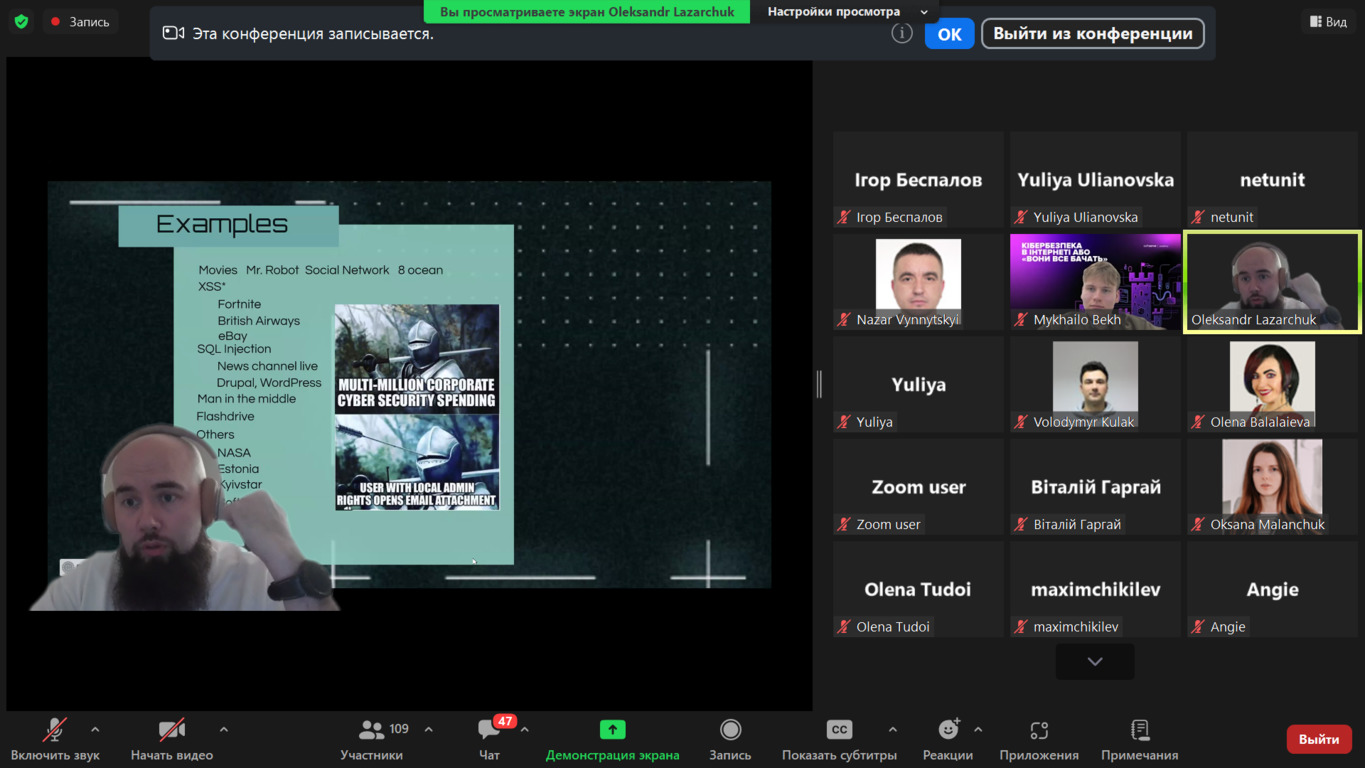Select Volodymyr Kulak video tile

pos(1095,384)
